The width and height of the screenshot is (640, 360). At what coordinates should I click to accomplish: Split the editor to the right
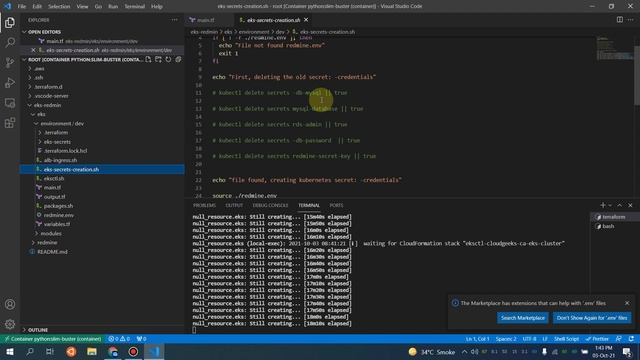620,20
